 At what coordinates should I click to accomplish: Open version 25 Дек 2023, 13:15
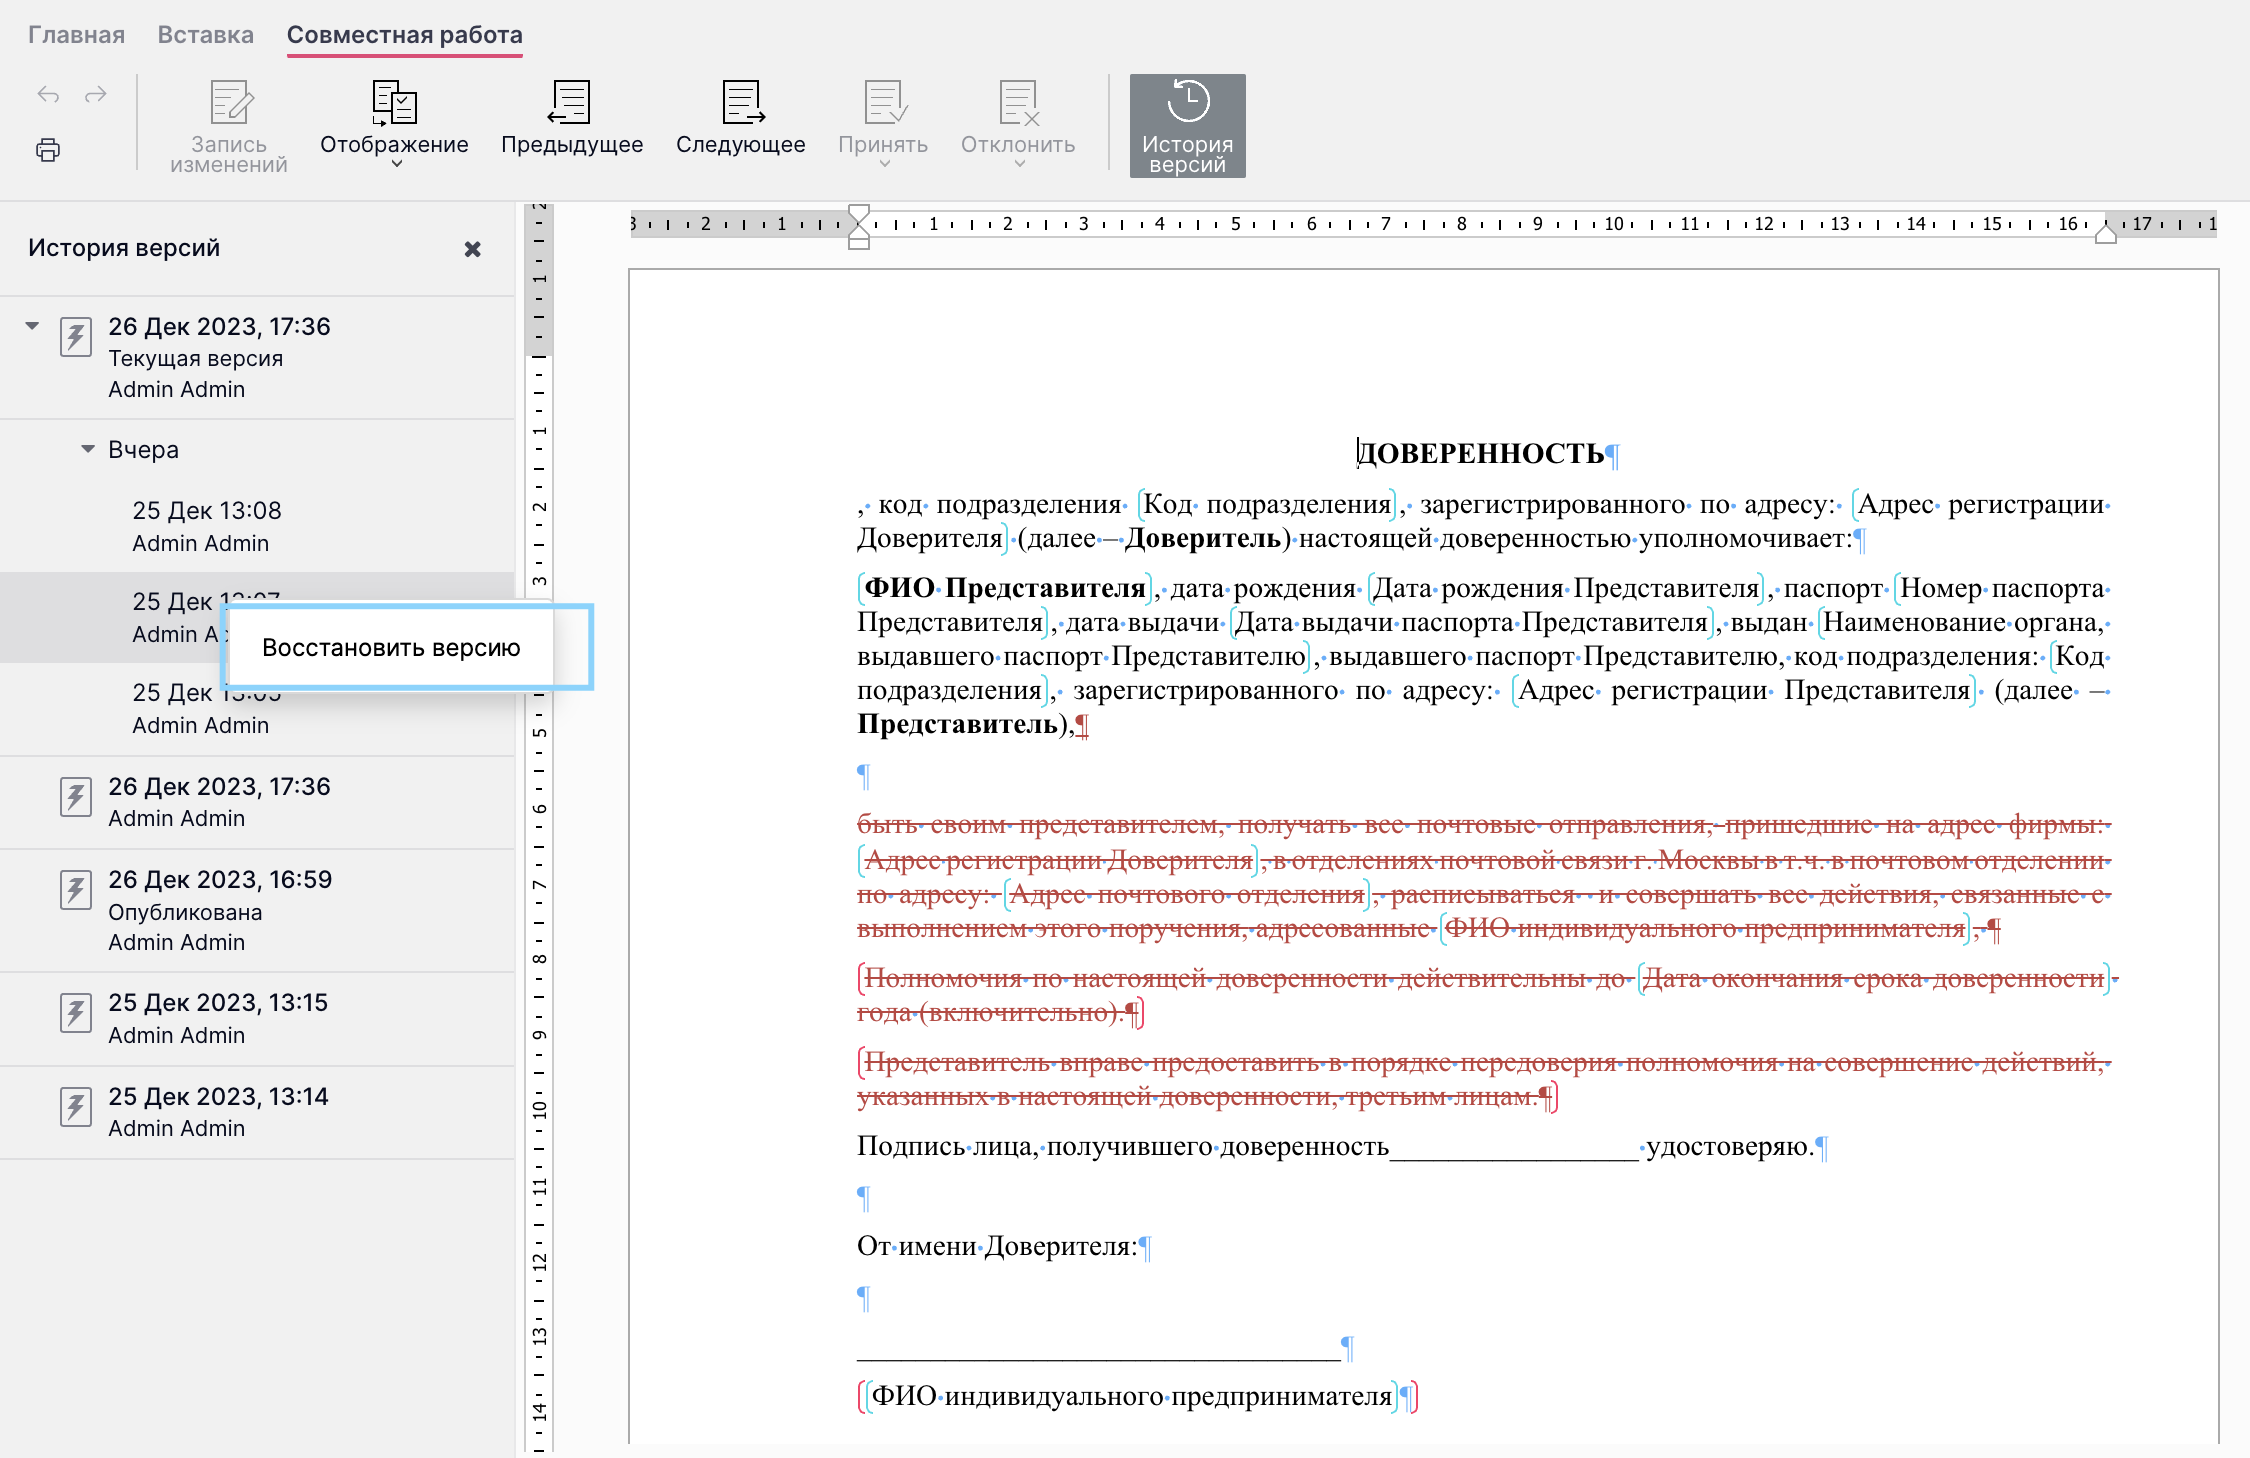point(258,1018)
